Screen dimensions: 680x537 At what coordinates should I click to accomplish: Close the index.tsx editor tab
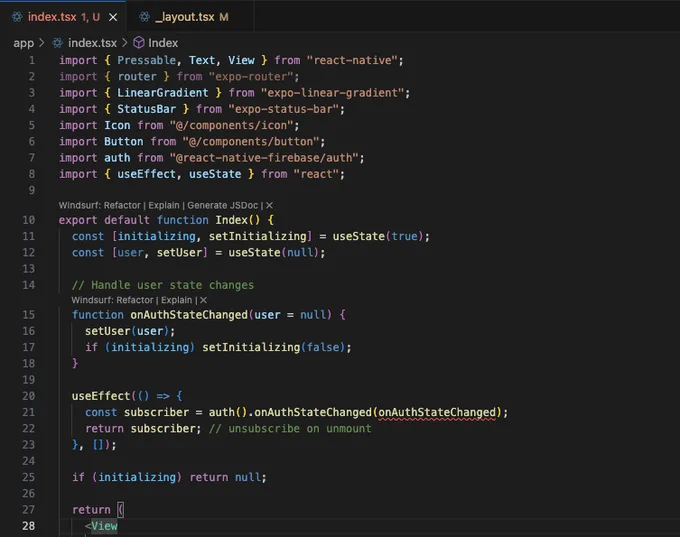click(x=113, y=17)
